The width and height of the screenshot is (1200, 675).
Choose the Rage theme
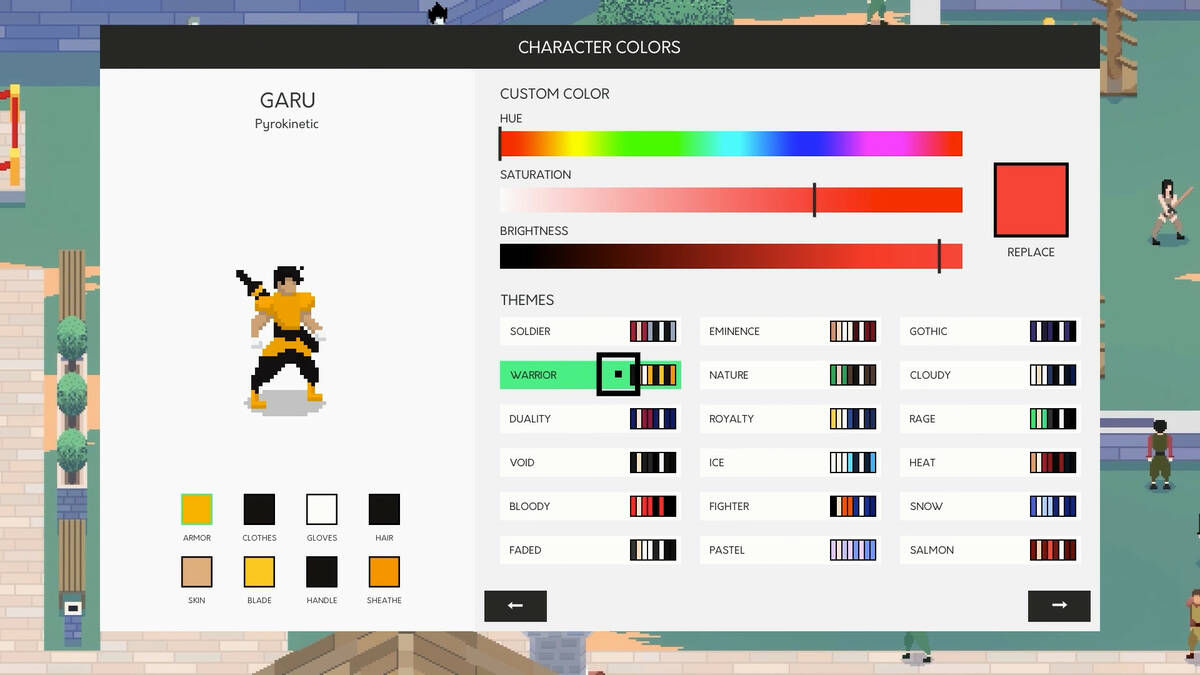(x=990, y=419)
